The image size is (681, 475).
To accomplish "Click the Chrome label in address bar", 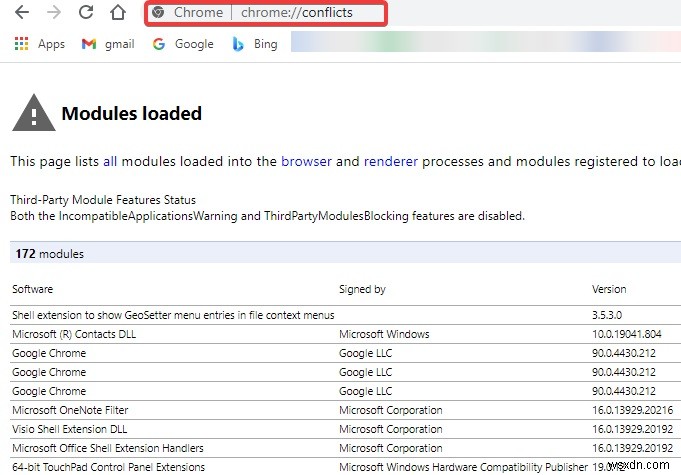I will pos(198,13).
